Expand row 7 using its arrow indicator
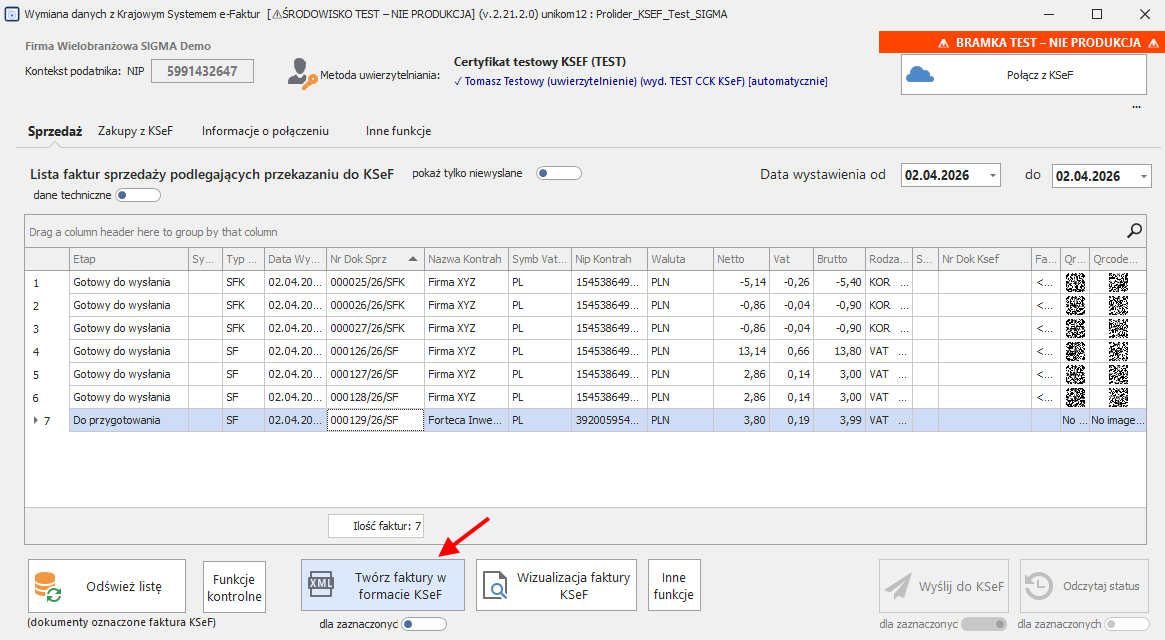Viewport: 1165px width, 640px height. tap(36, 420)
